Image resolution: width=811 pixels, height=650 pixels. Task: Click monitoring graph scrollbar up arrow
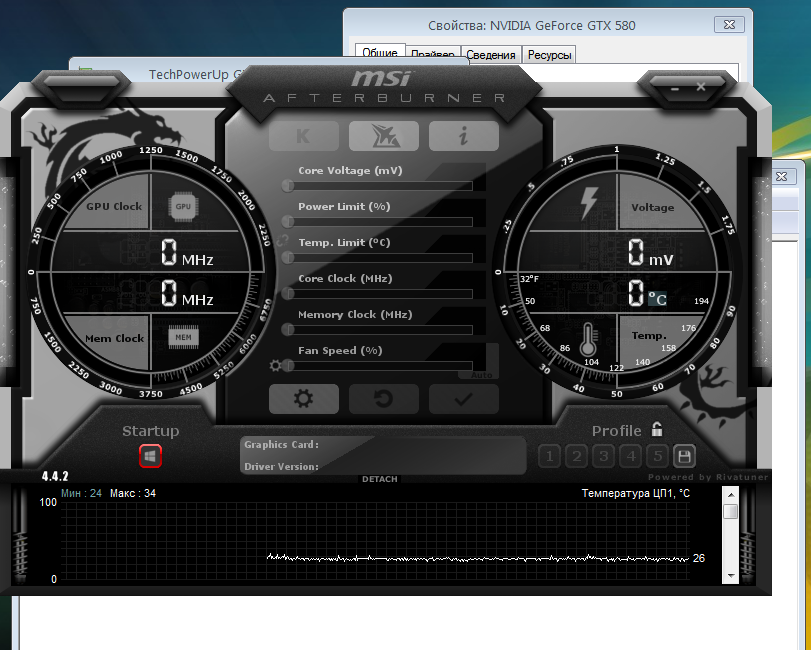click(x=731, y=495)
